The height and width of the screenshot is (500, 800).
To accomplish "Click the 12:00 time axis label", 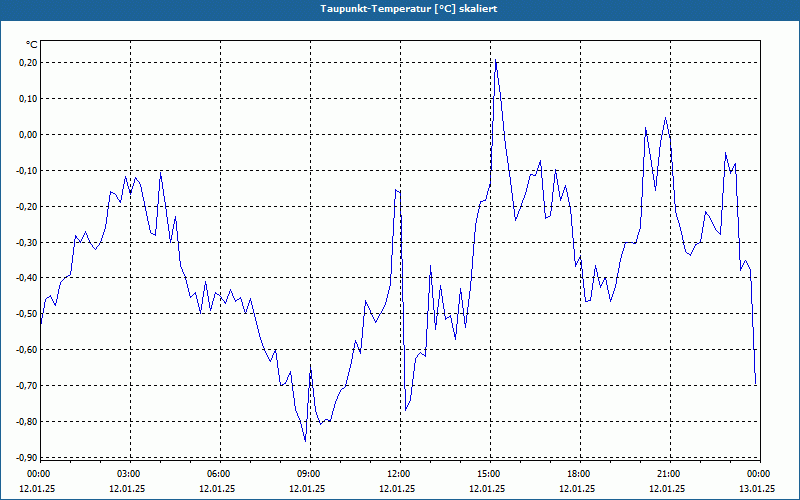I will click(398, 474).
